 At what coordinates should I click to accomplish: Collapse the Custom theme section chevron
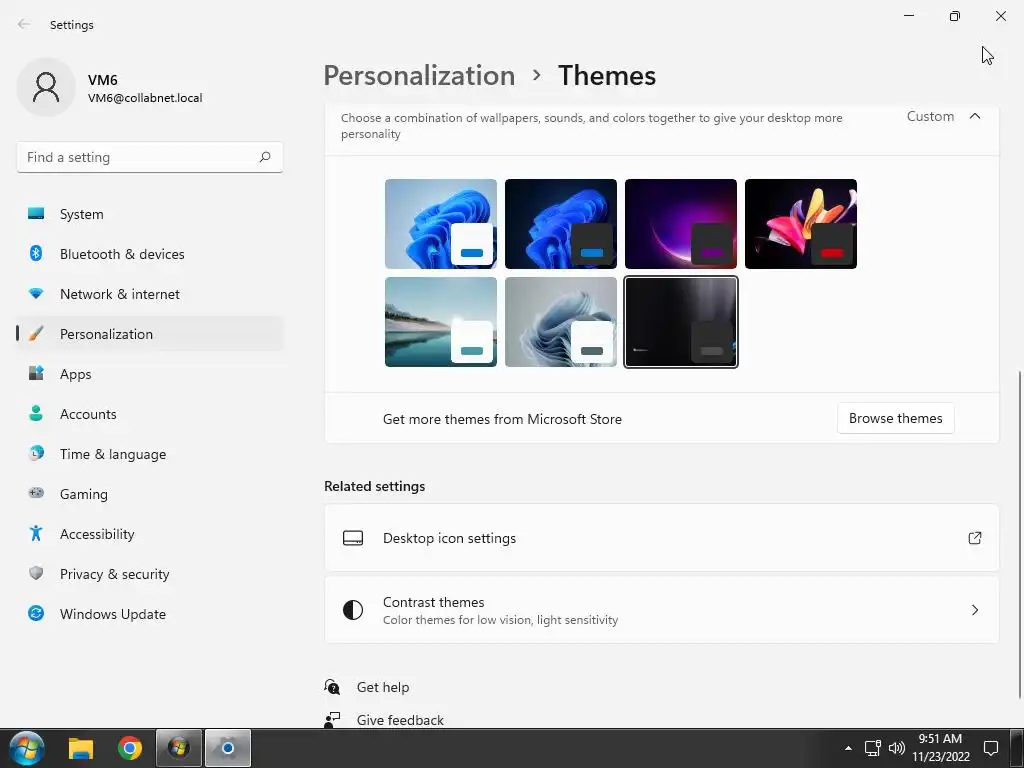tap(974, 116)
